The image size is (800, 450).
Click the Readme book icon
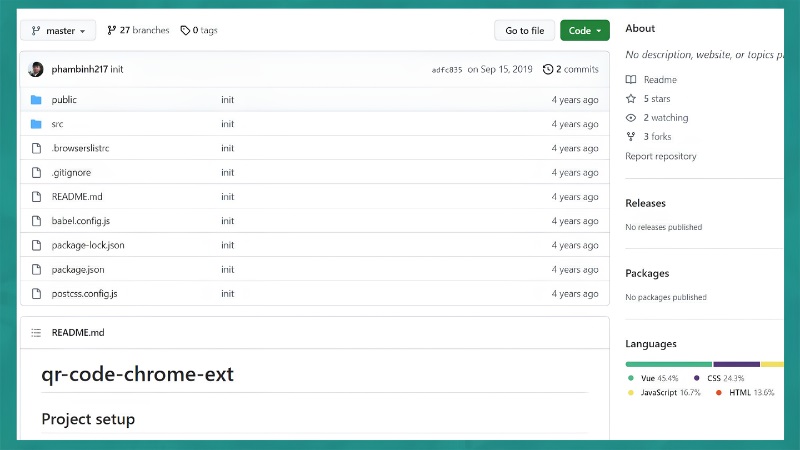(x=631, y=80)
